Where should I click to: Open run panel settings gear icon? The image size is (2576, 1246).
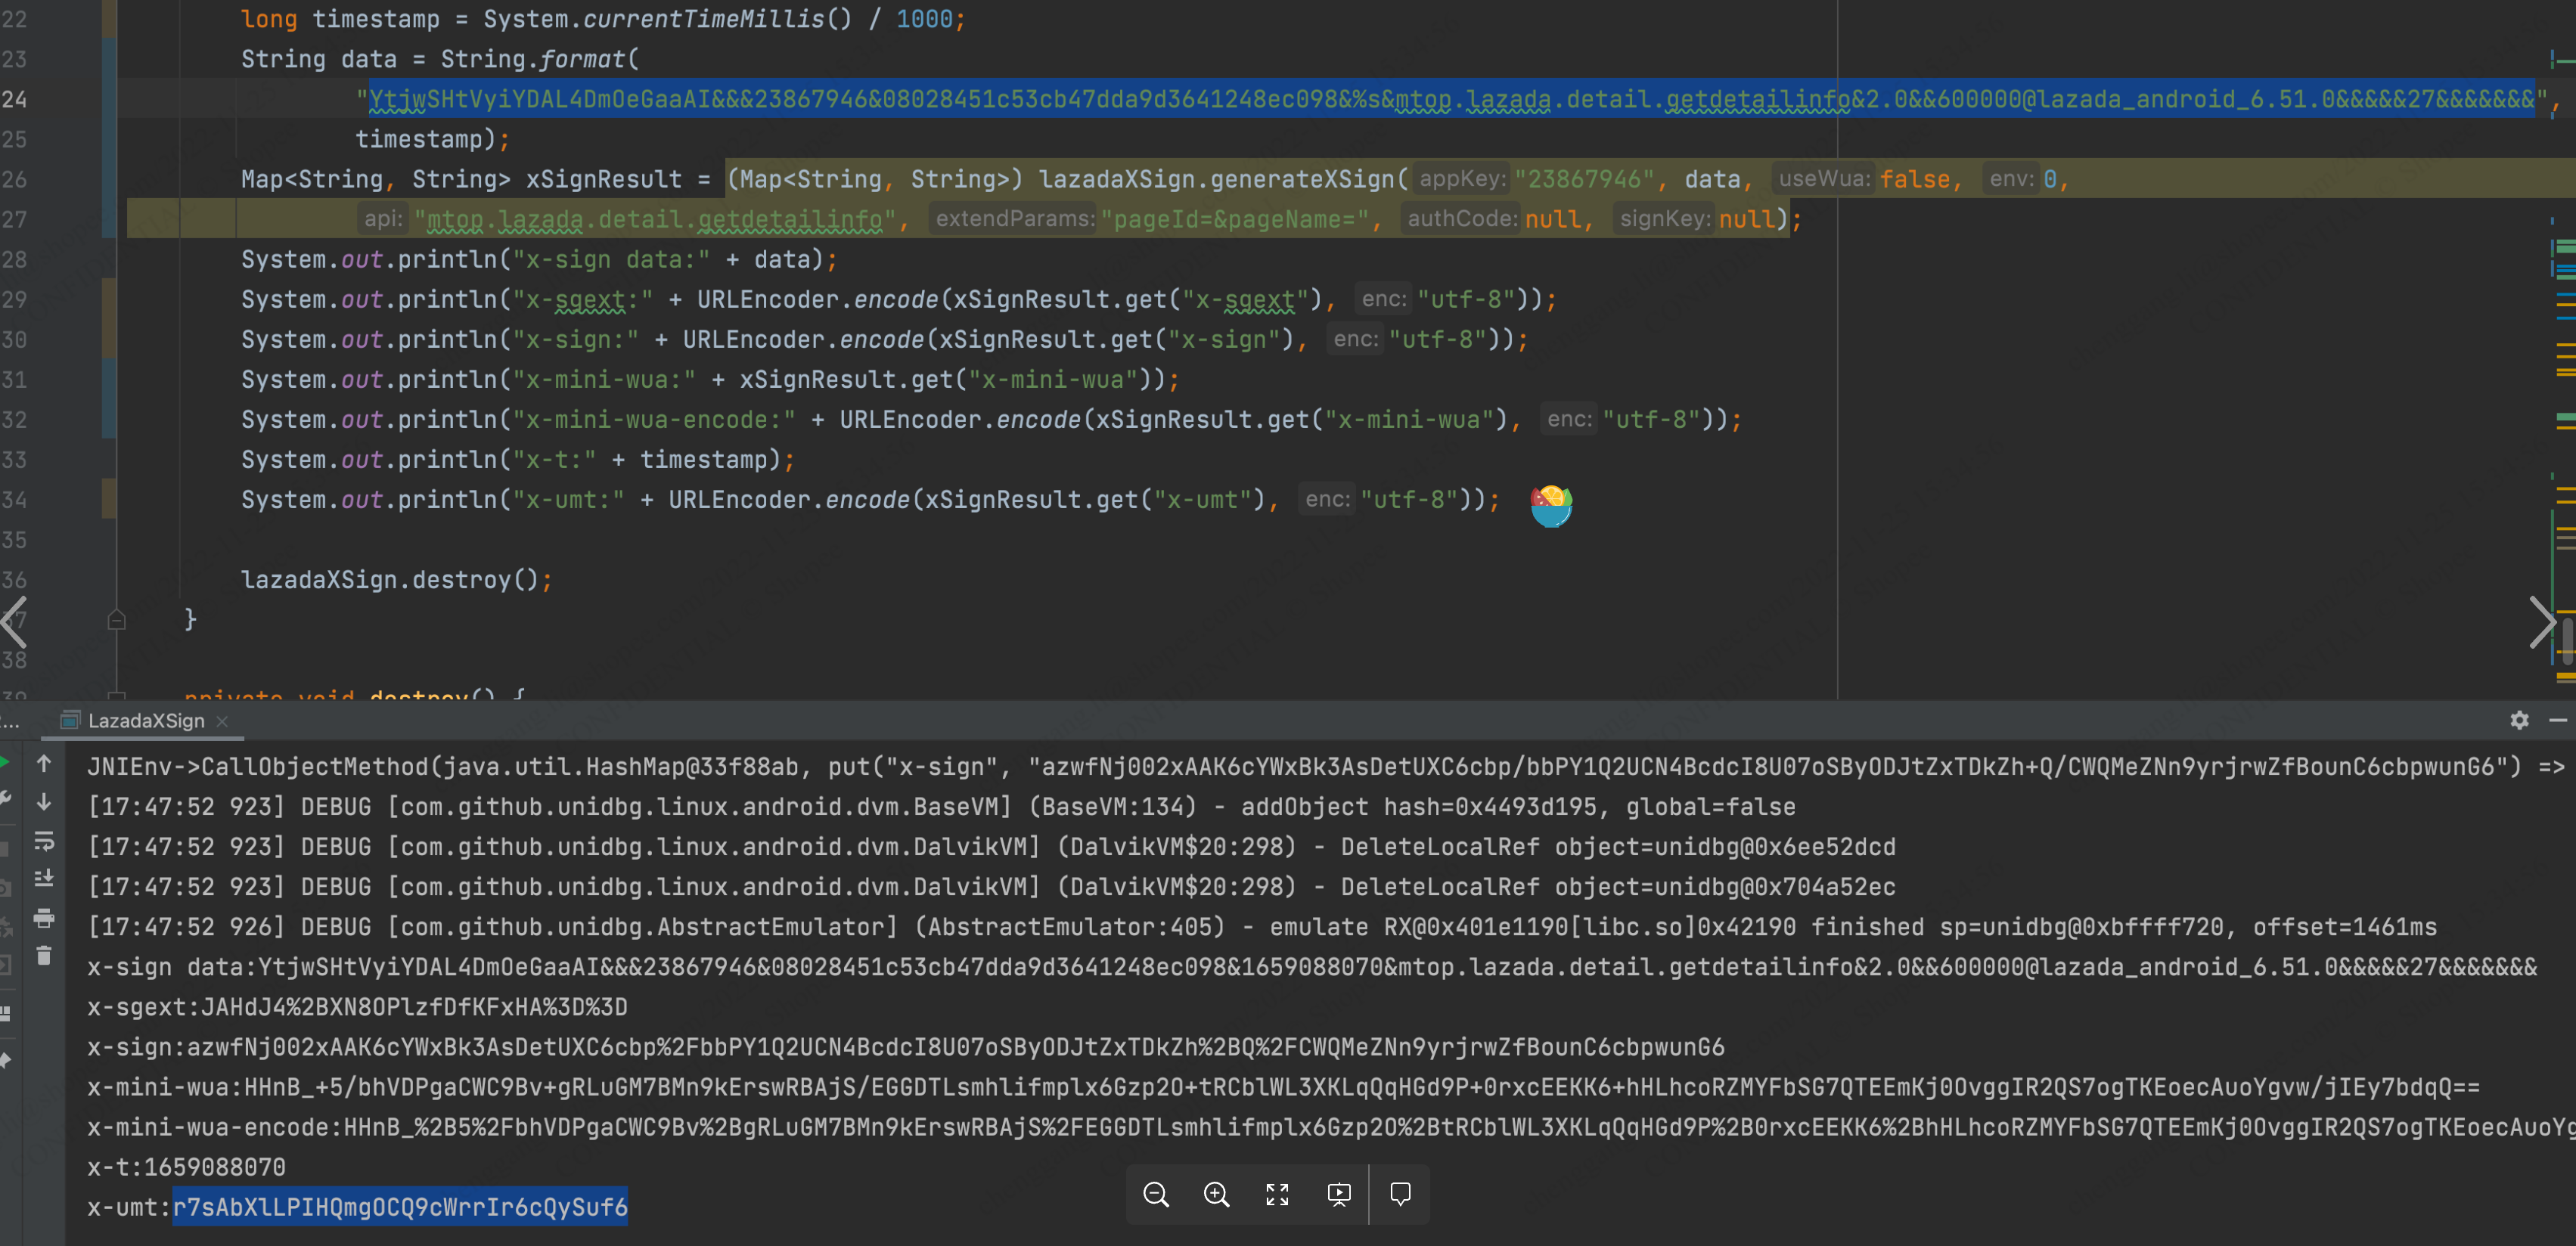tap(2519, 720)
